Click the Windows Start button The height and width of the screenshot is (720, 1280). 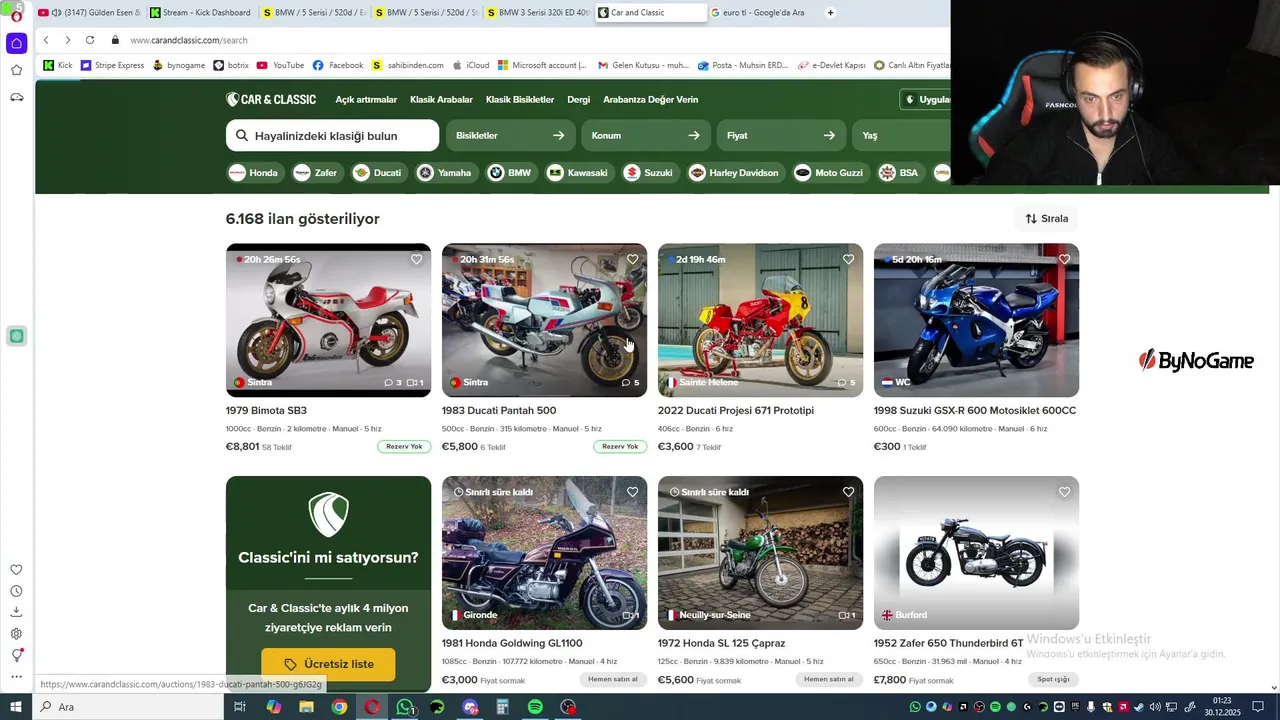[16, 707]
